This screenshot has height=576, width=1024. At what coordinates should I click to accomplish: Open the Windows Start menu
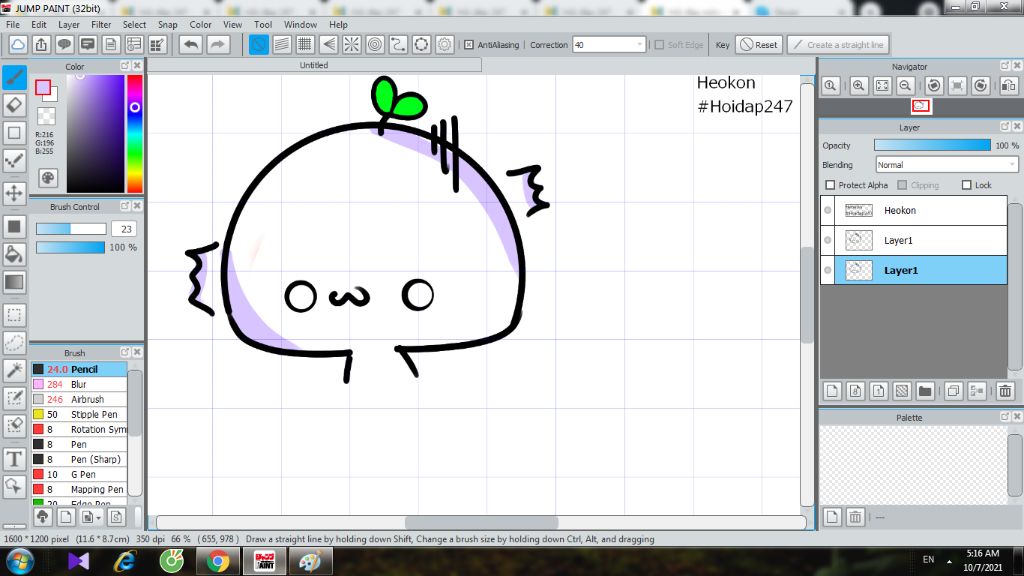click(20, 562)
